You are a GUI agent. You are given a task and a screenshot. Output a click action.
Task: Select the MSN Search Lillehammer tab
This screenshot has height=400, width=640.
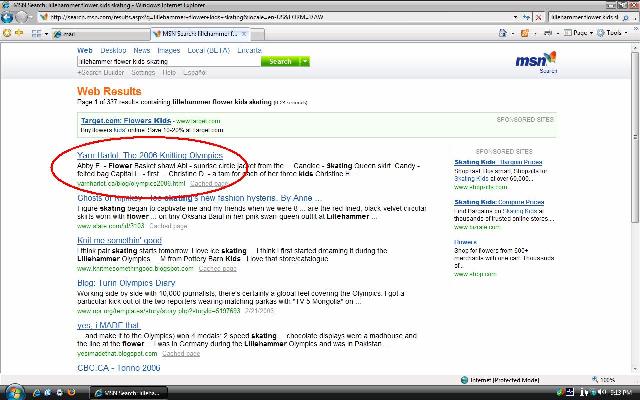[200, 34]
